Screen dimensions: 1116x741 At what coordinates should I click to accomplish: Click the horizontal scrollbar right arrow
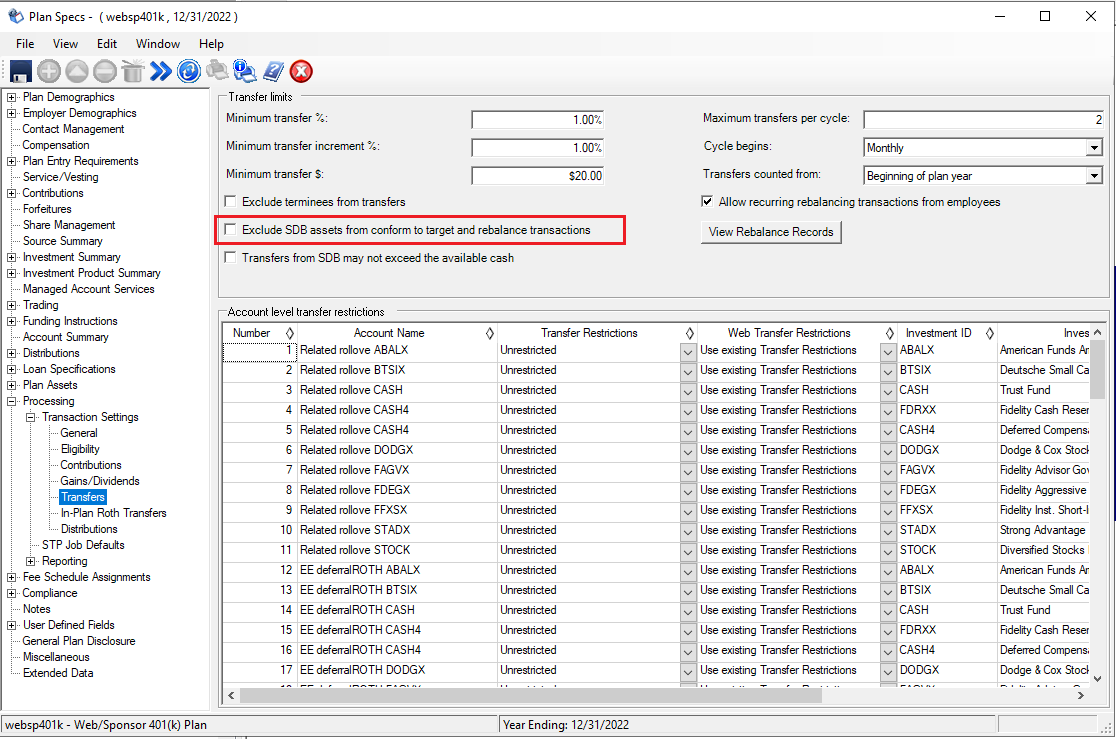click(x=1081, y=695)
